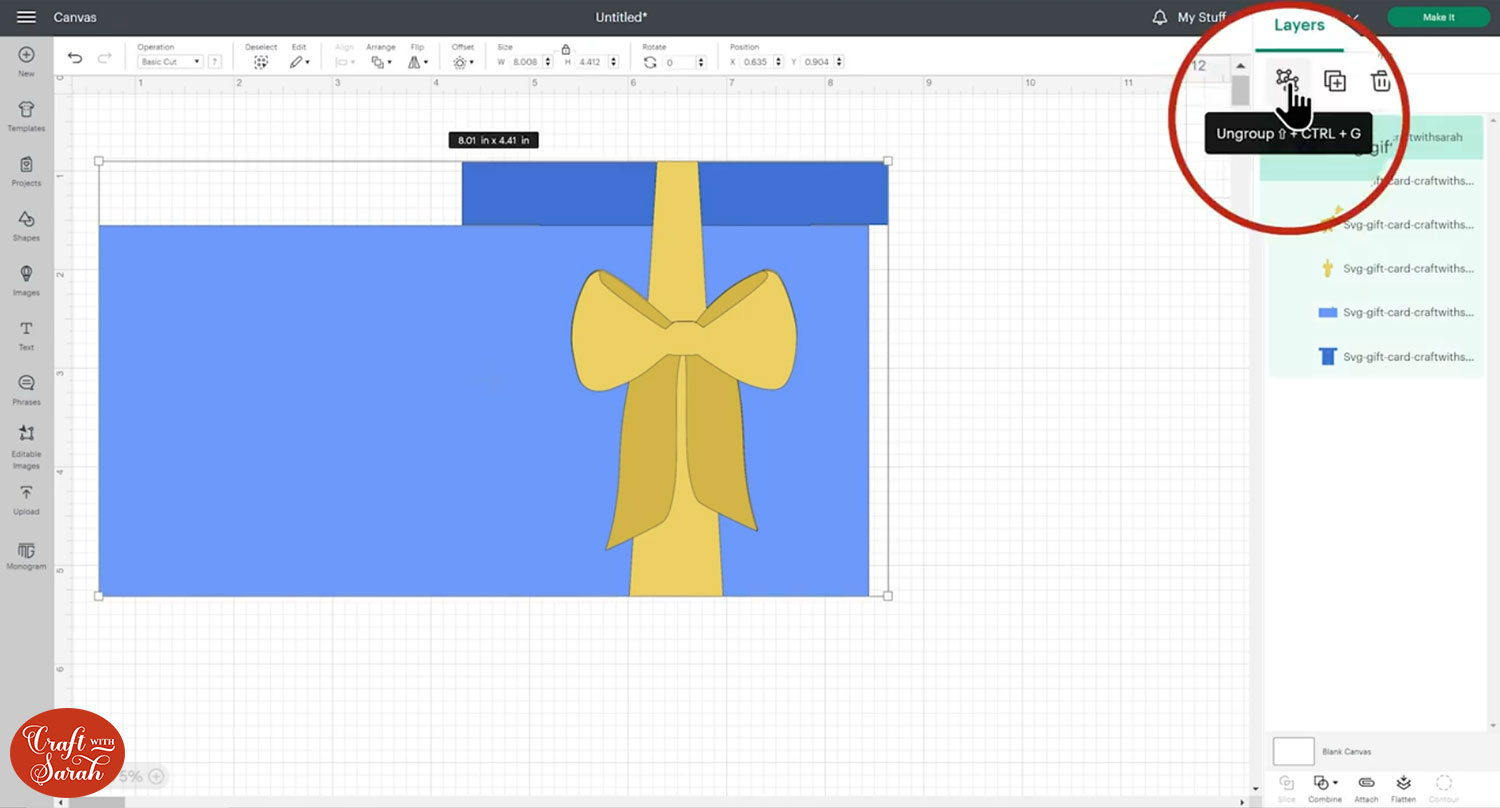This screenshot has height=808, width=1500.
Task: Click the bottom-right selection resize handle
Action: click(x=888, y=595)
